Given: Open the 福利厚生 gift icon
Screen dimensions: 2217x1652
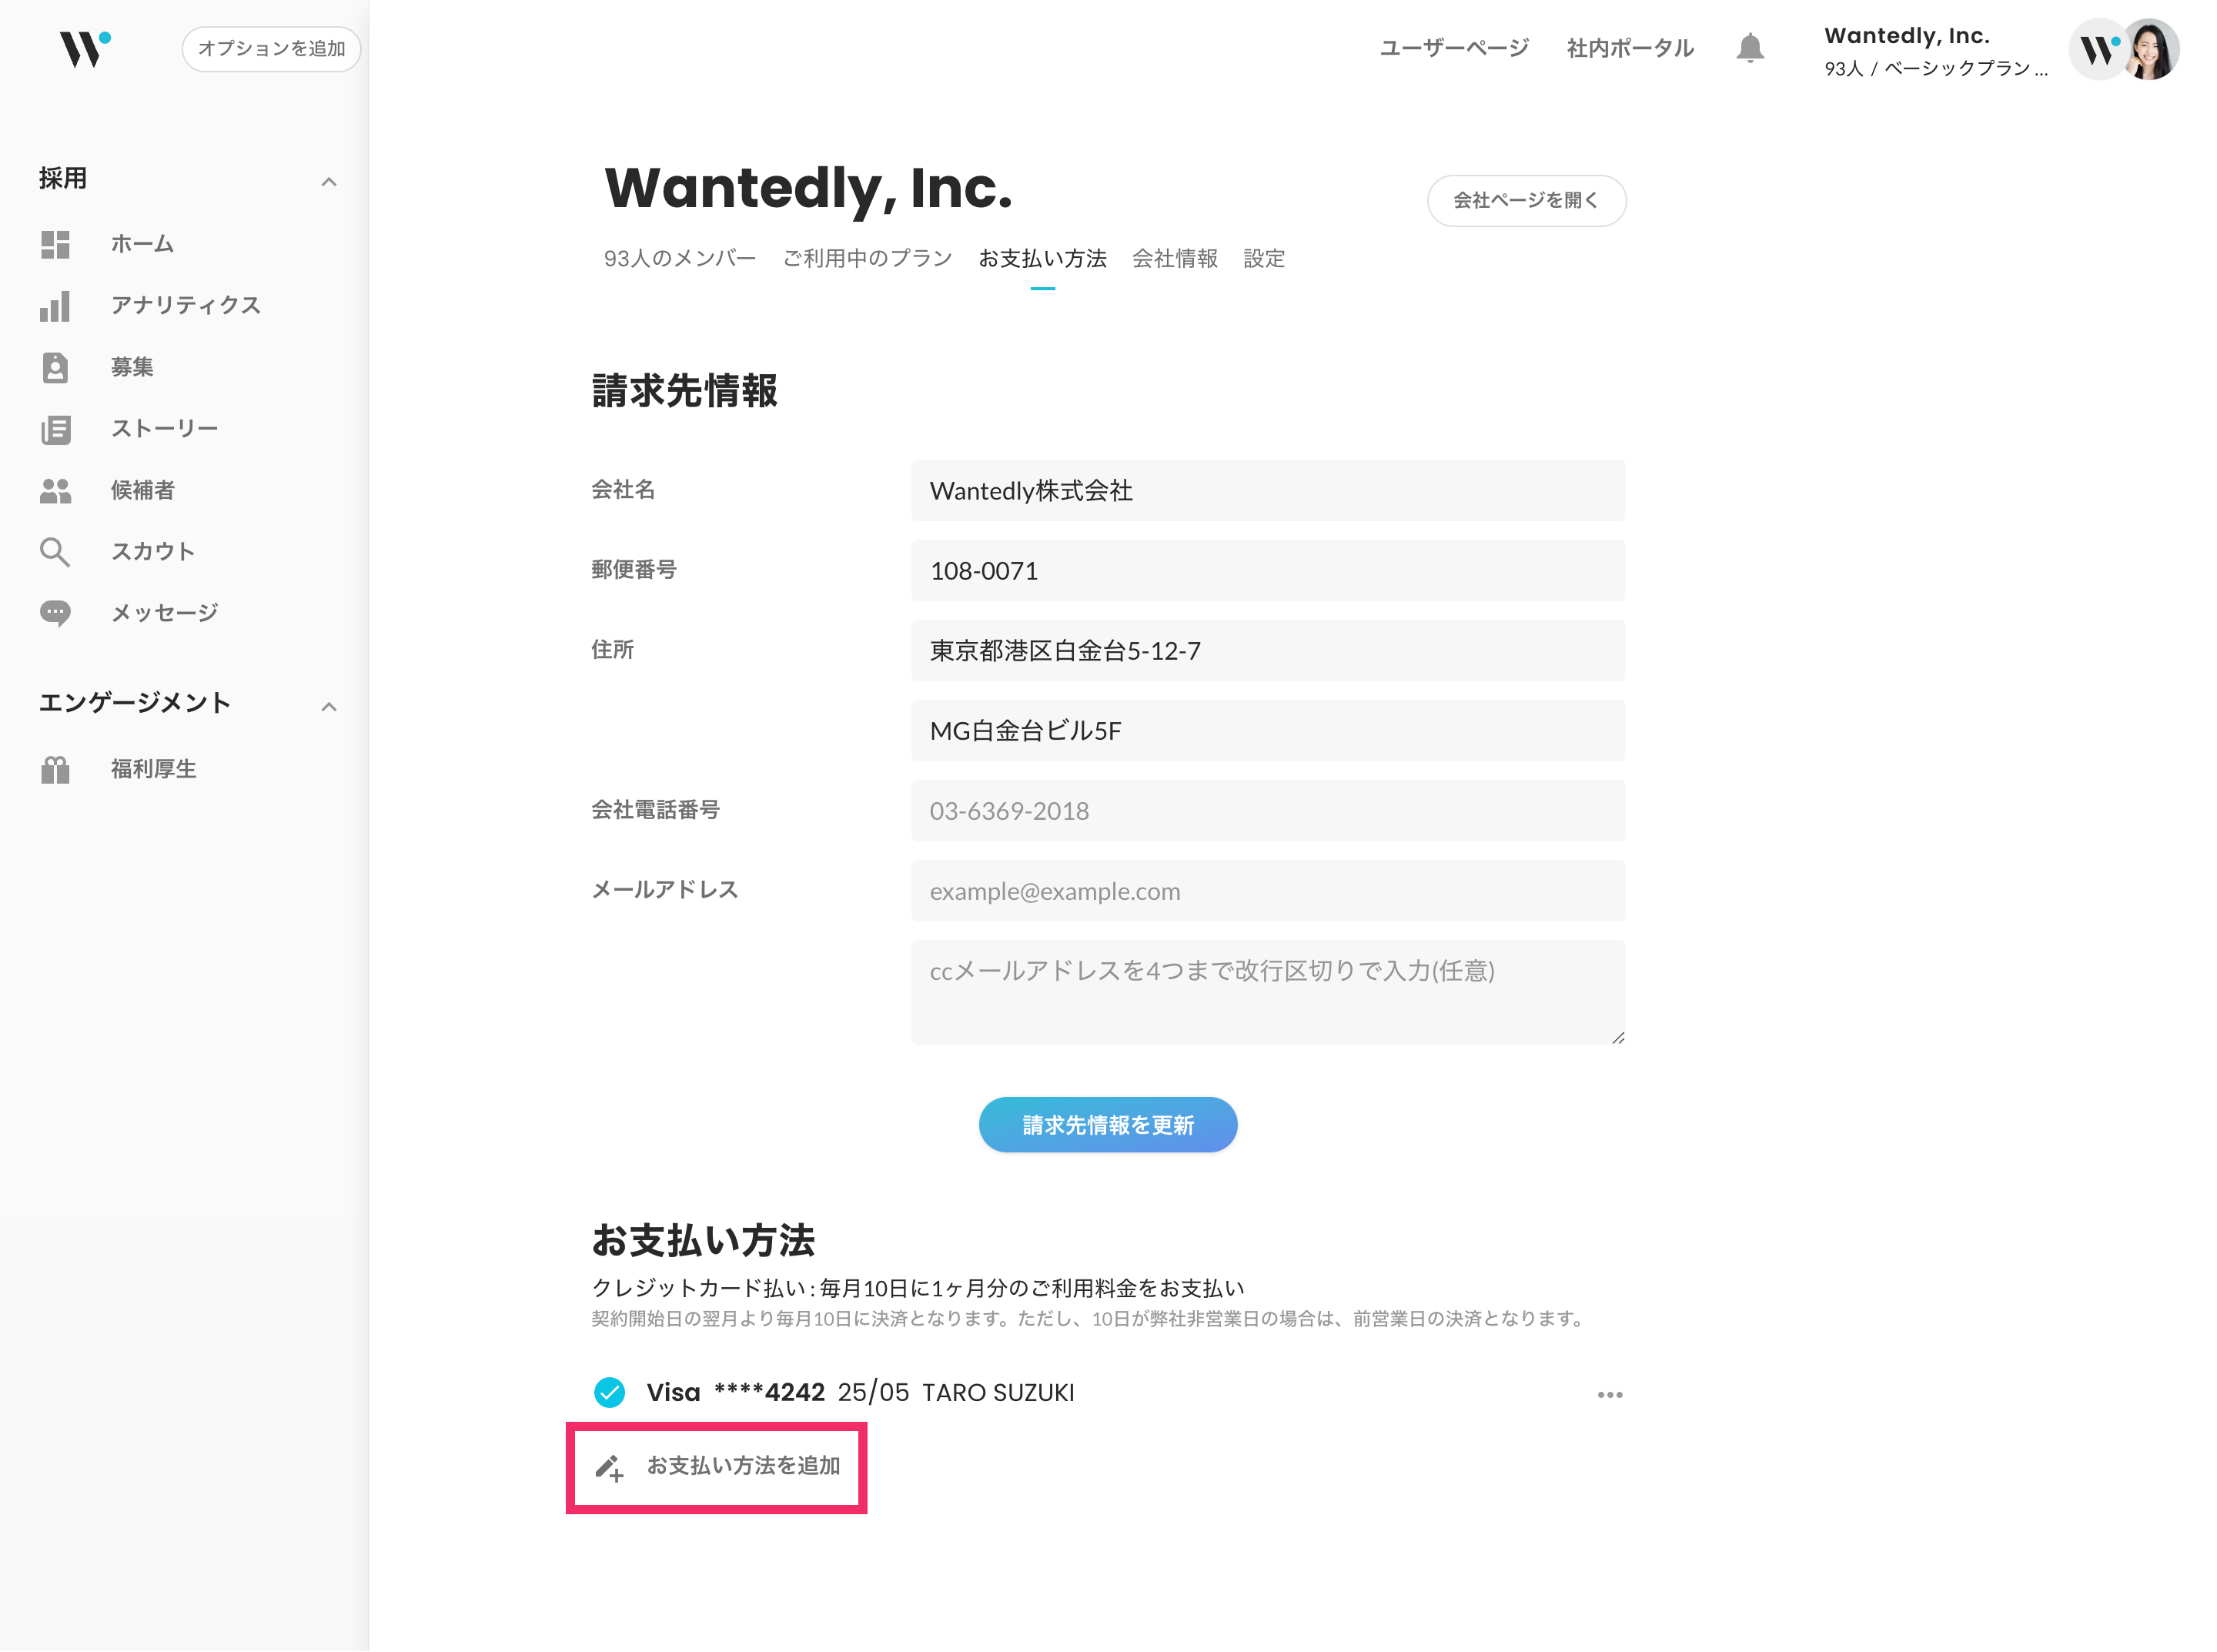Looking at the screenshot, I should click(55, 769).
